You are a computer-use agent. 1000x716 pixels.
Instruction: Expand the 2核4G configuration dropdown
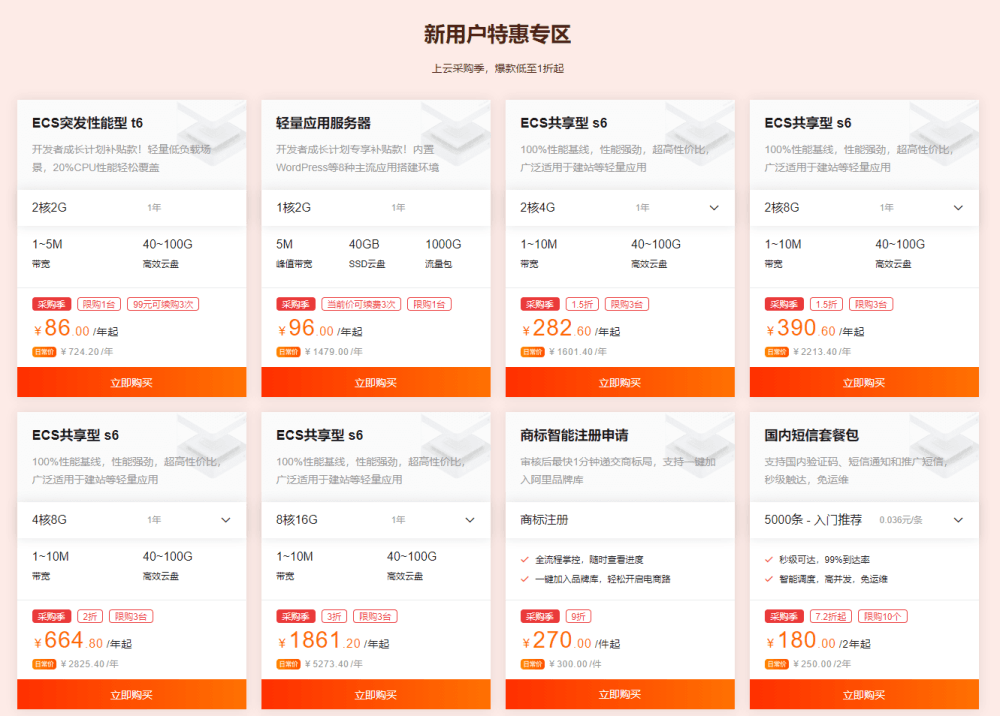point(714,208)
